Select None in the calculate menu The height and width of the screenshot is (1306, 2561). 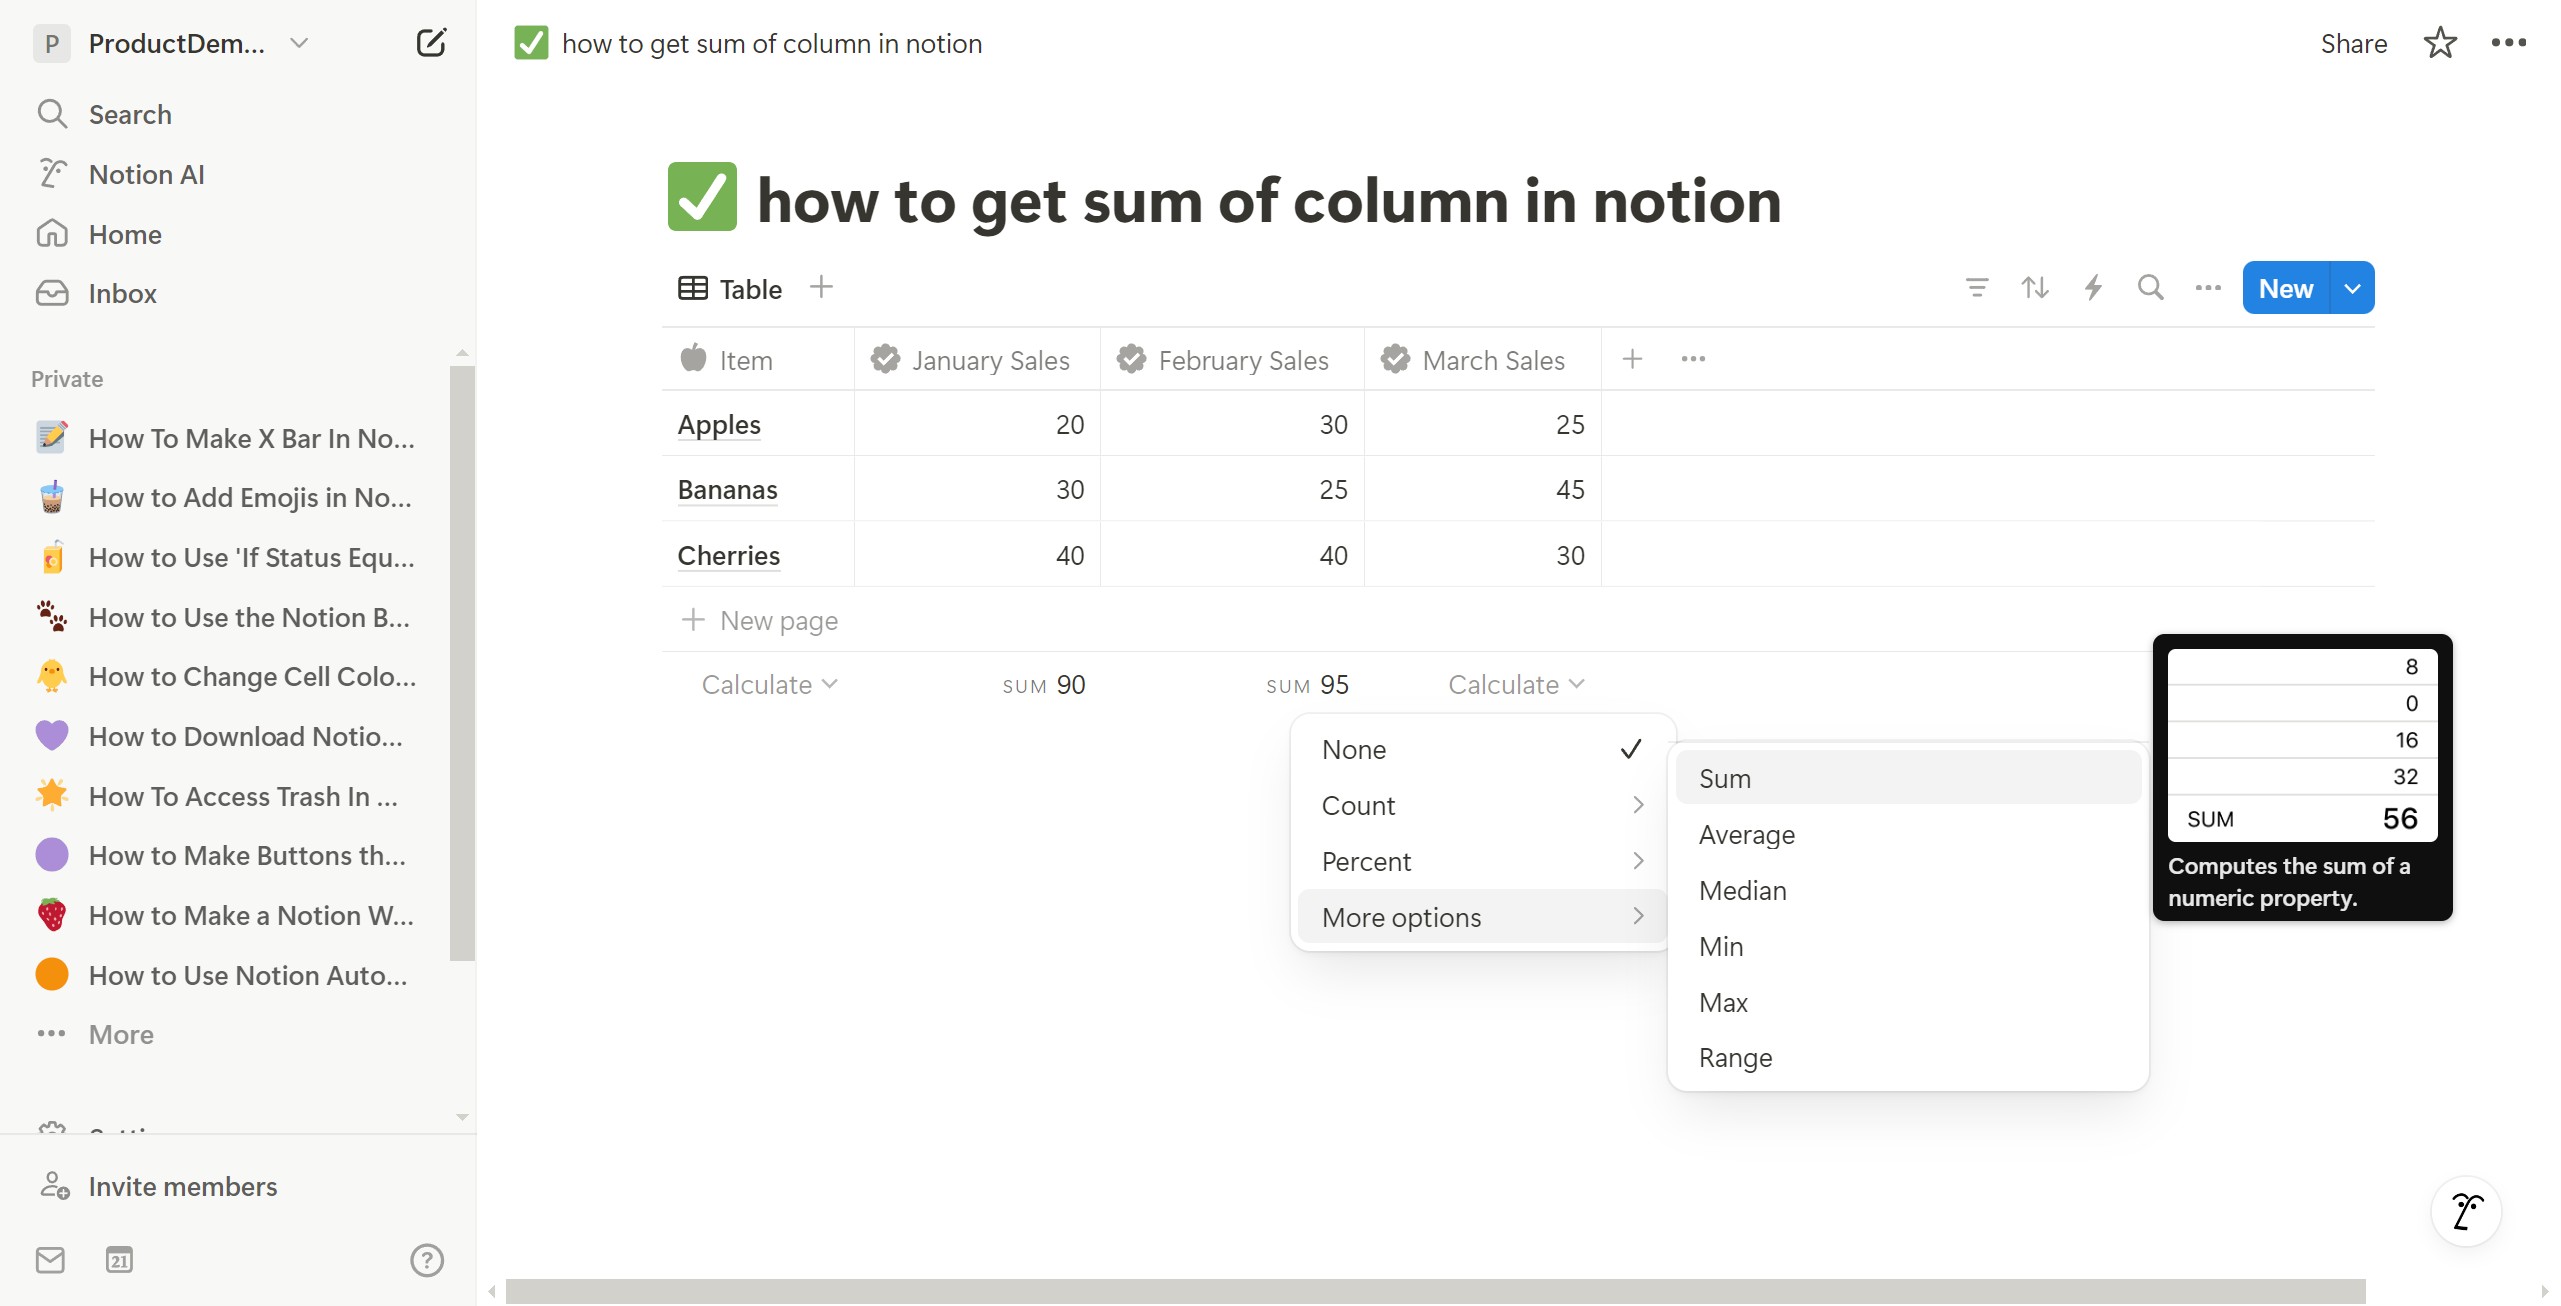1481,749
